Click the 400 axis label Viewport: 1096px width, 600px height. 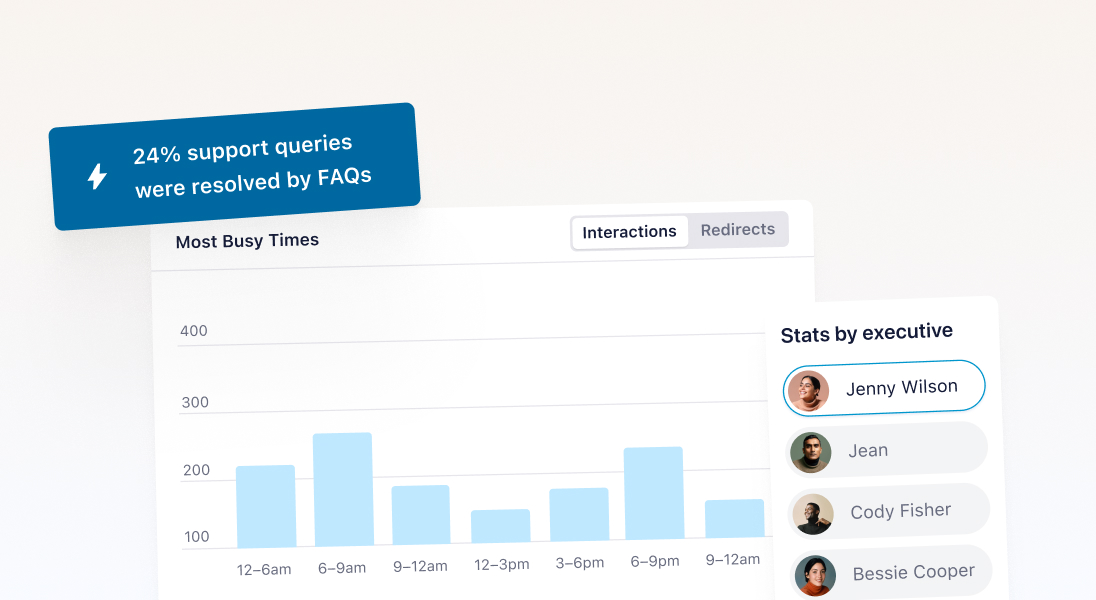(195, 331)
